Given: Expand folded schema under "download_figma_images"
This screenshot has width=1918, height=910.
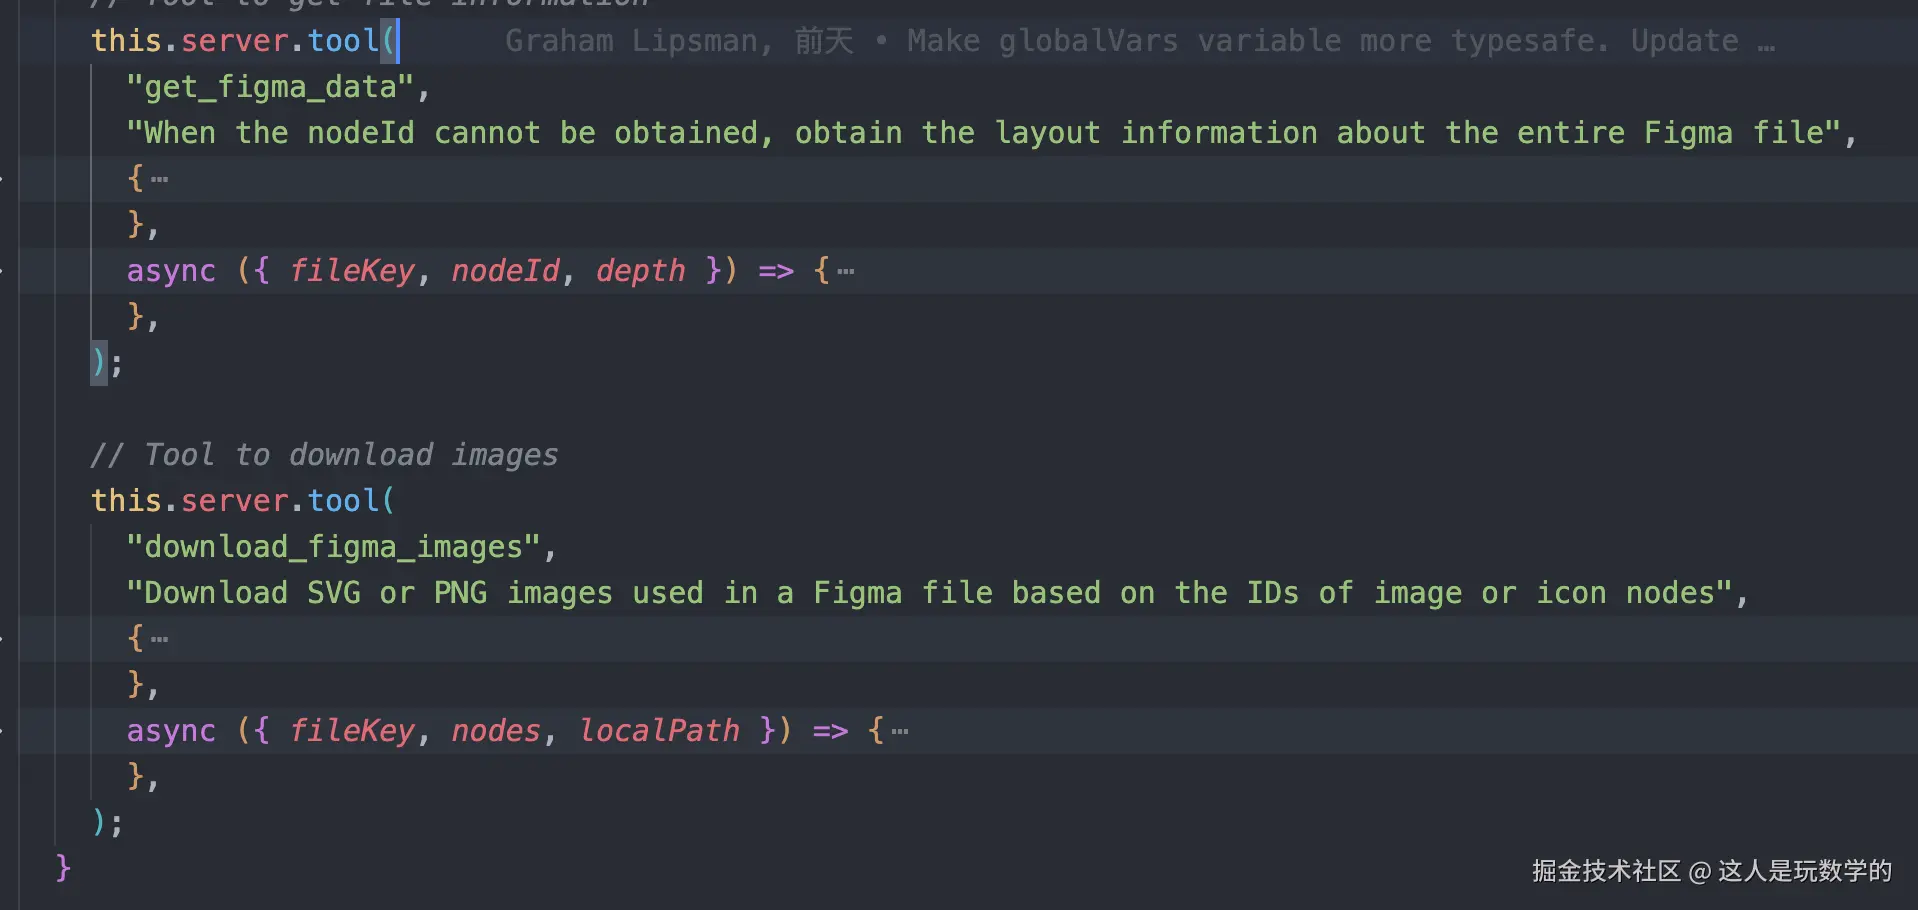Looking at the screenshot, I should click(x=160, y=638).
